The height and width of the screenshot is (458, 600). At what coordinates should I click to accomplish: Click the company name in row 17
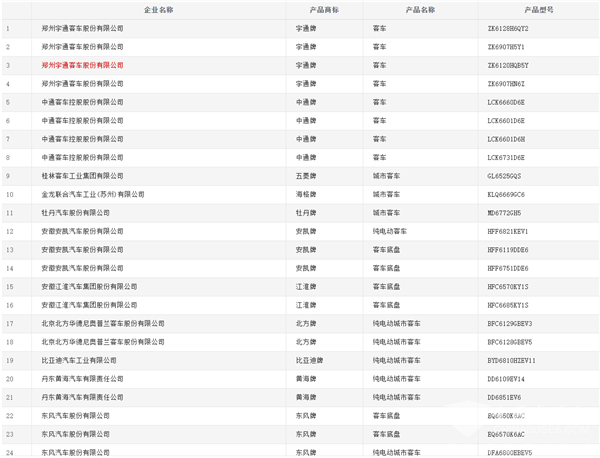pos(104,323)
